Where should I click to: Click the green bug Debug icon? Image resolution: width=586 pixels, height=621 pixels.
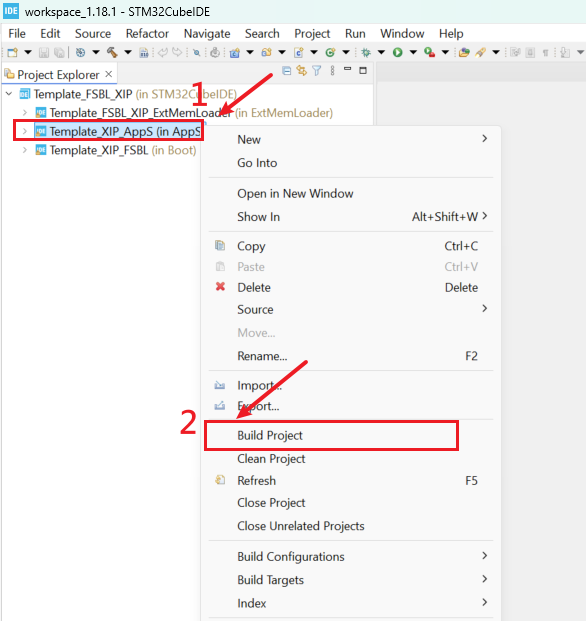[x=366, y=52]
